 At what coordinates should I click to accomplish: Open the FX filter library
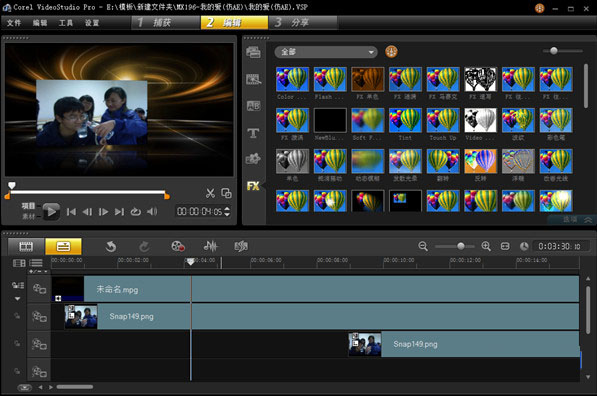coord(253,186)
